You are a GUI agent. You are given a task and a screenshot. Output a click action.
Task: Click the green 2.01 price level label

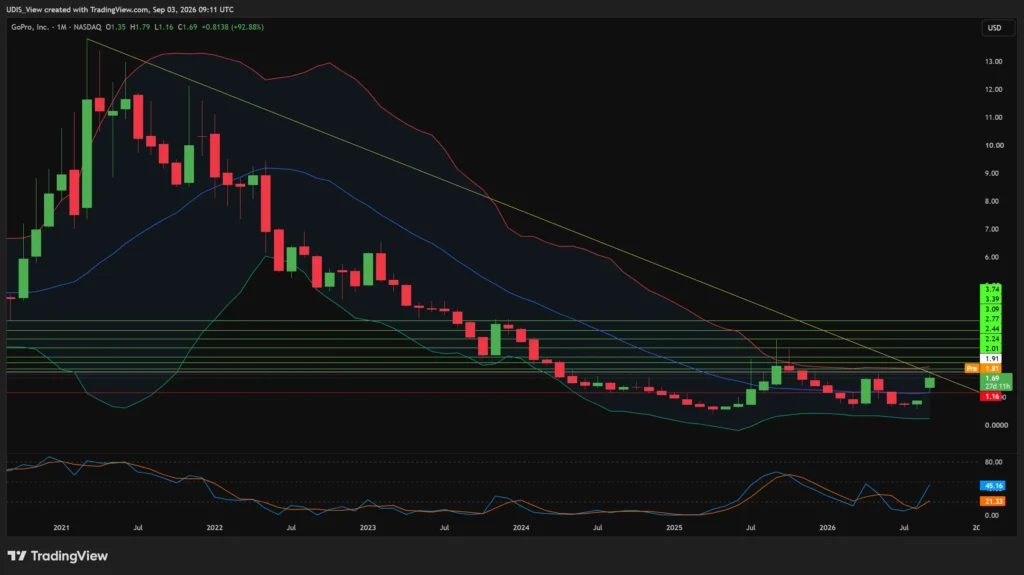tap(992, 349)
